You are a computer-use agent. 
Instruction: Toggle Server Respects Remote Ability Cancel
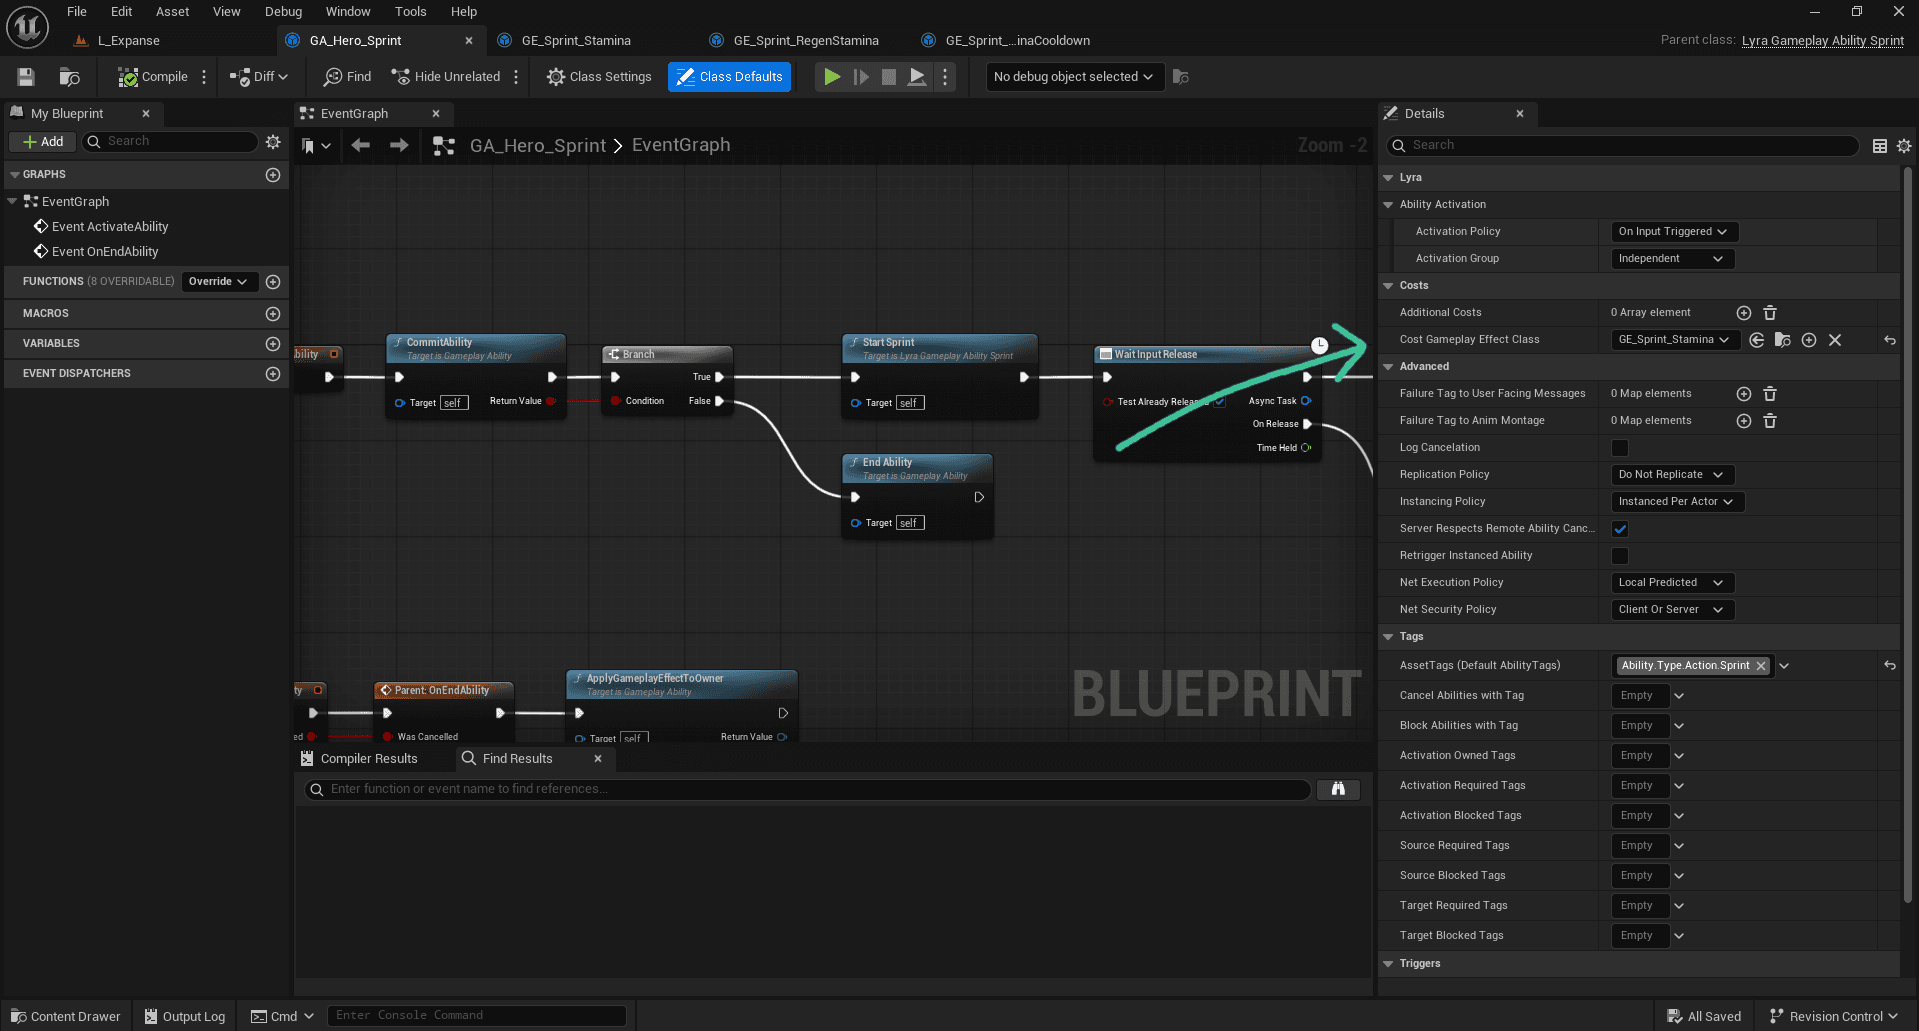click(1620, 529)
